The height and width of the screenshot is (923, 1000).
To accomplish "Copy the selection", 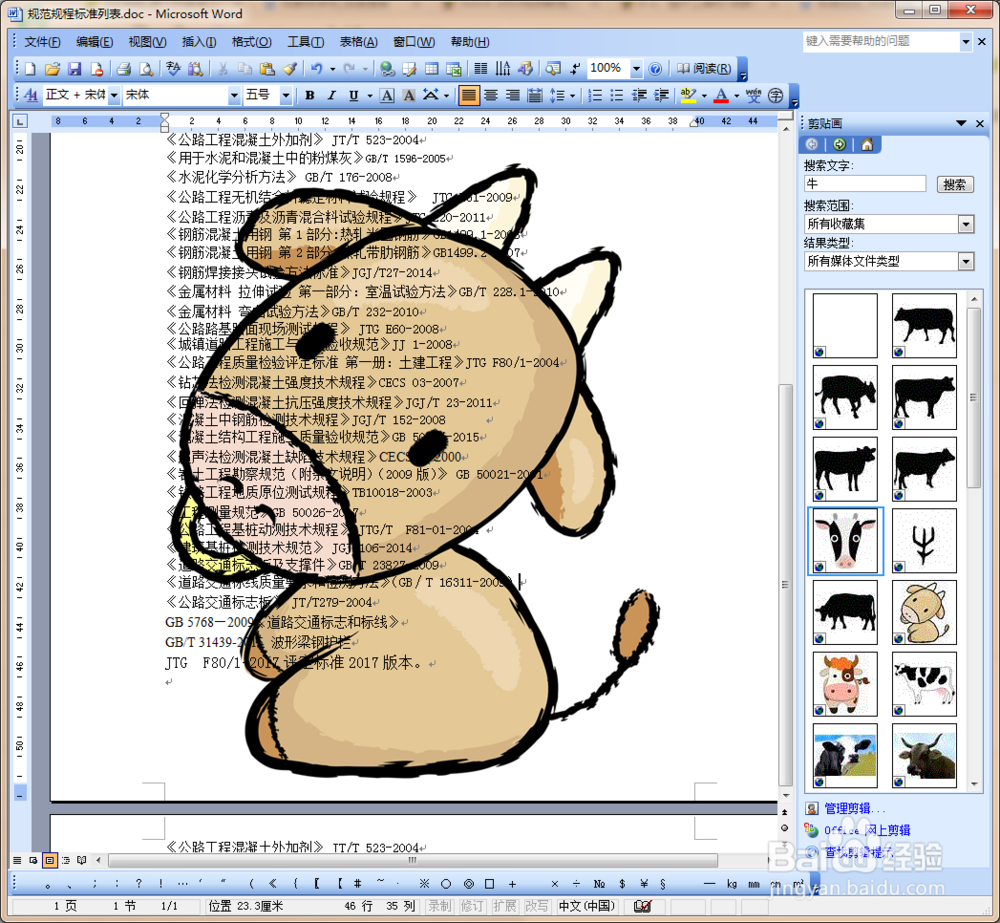I will (x=245, y=68).
